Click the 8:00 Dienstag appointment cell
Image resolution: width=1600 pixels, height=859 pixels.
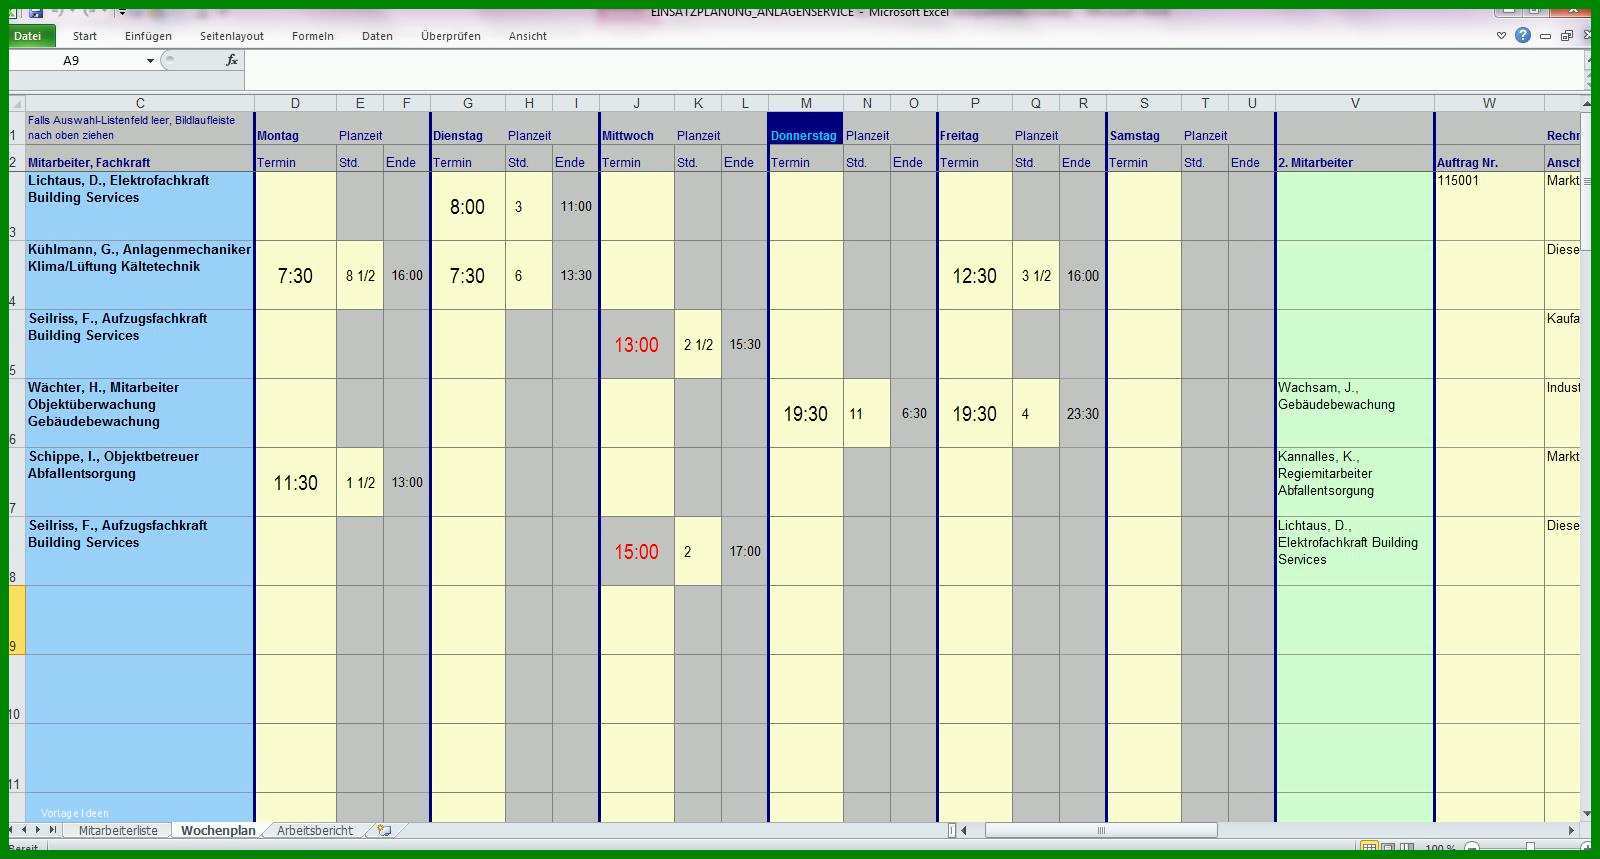(x=467, y=206)
